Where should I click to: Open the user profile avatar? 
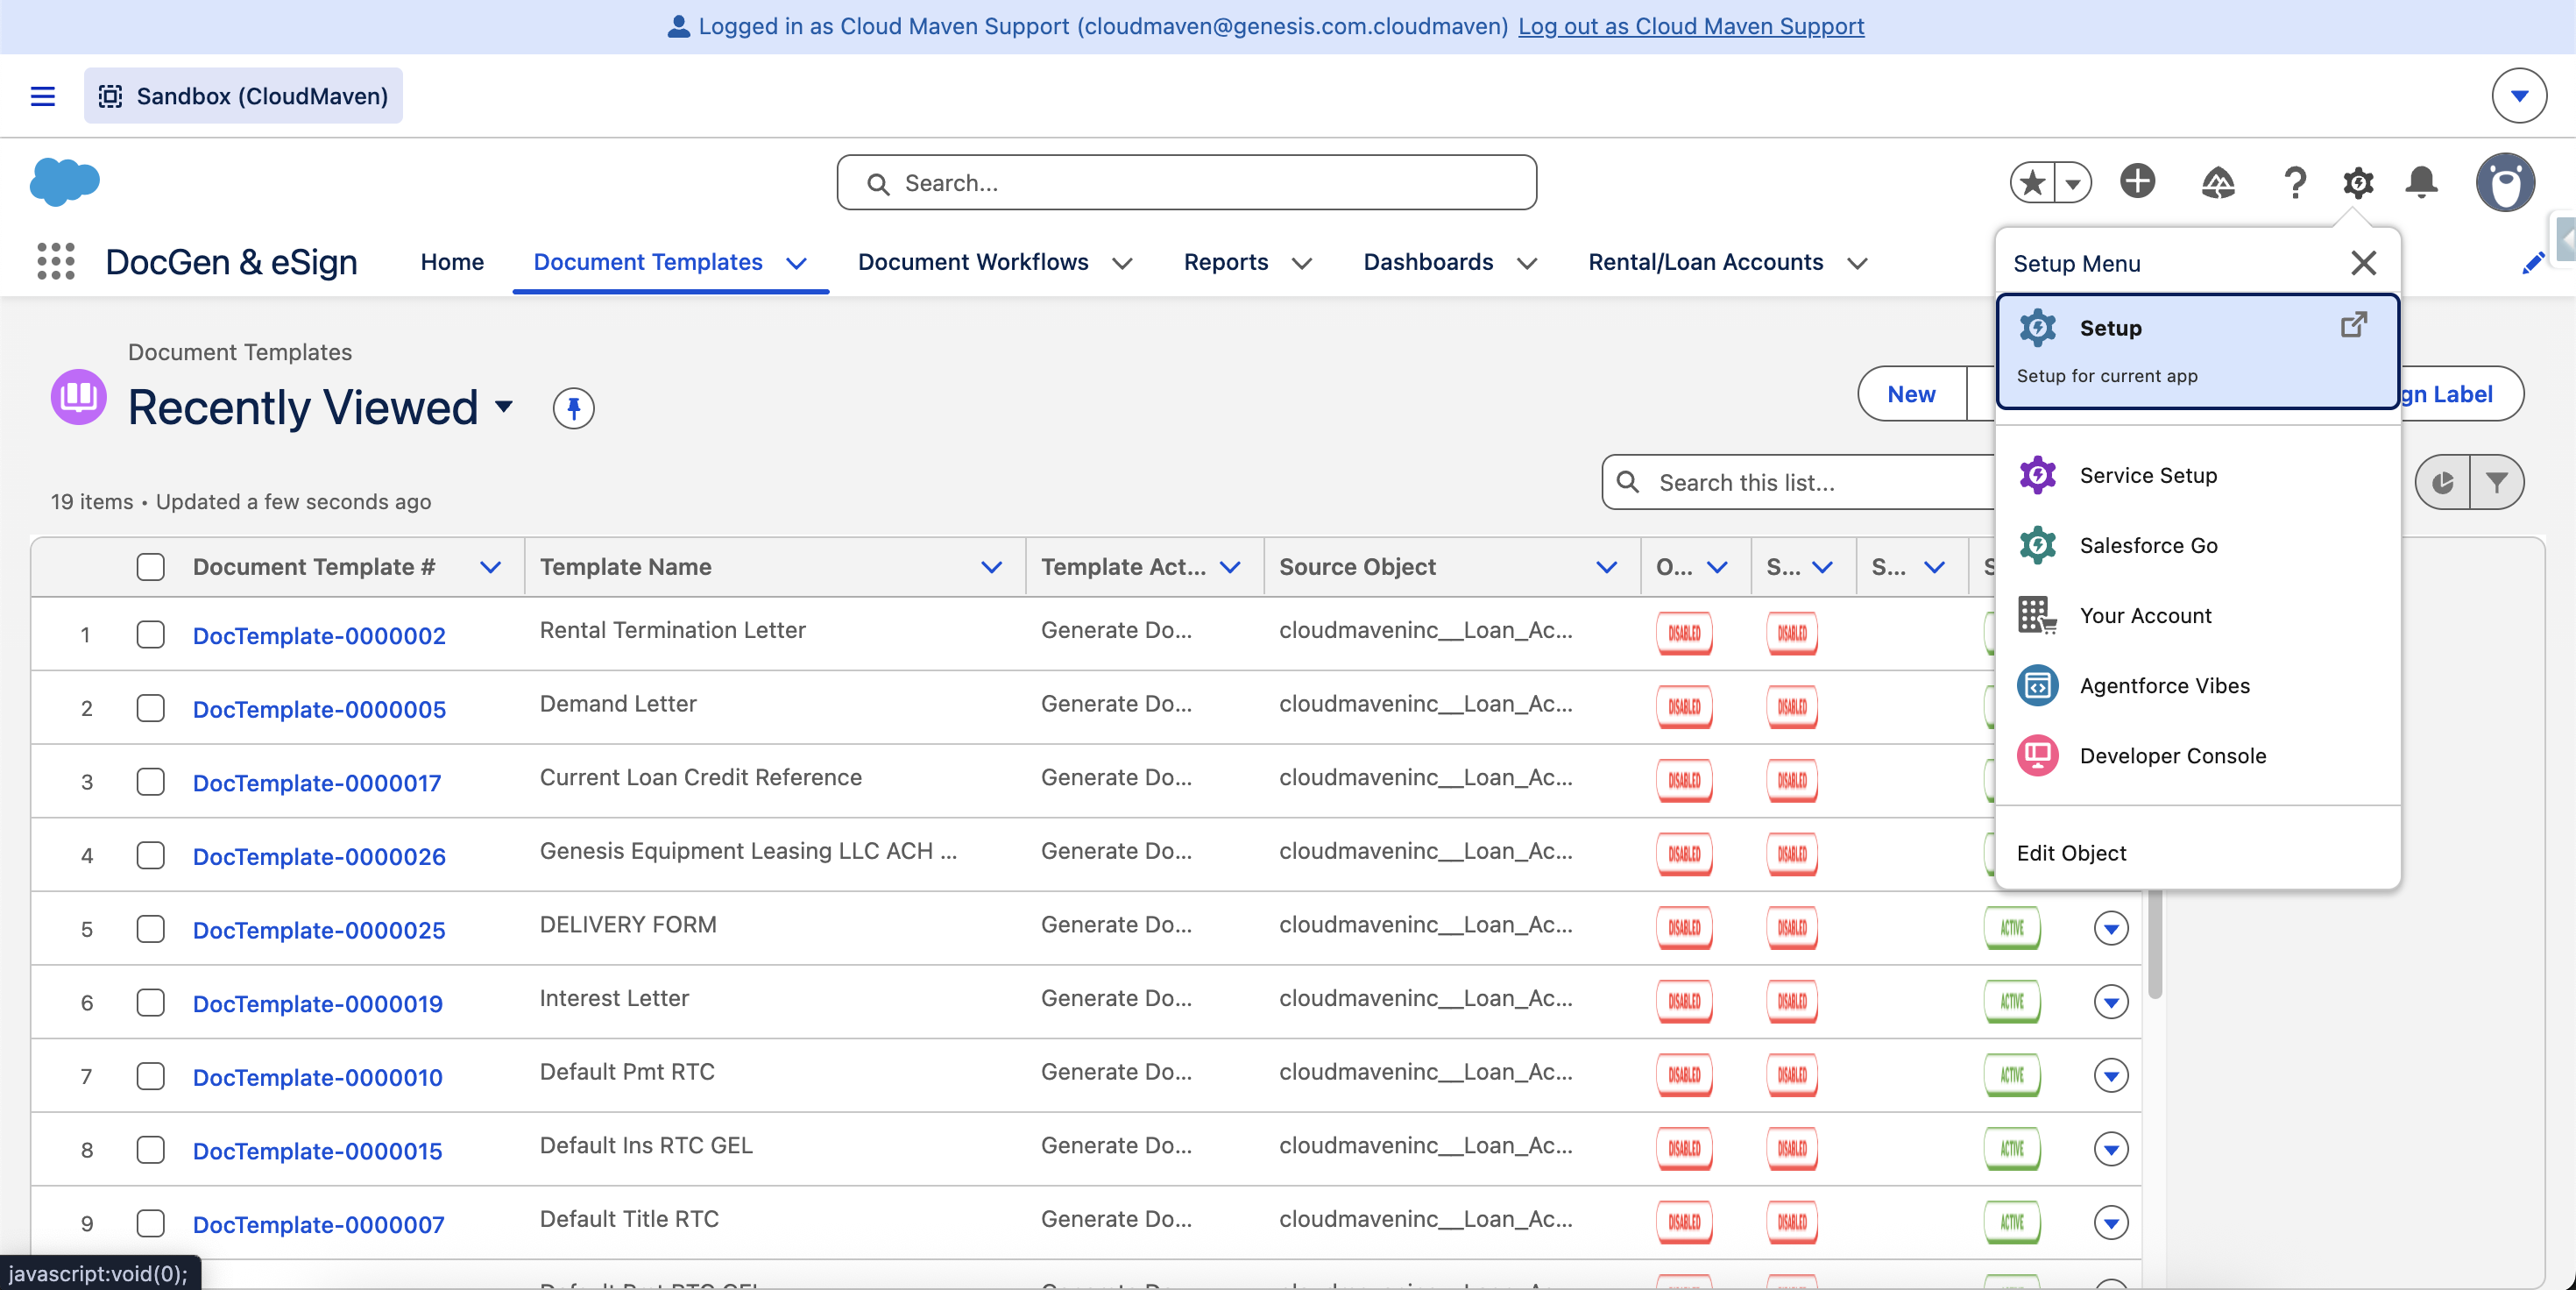click(2505, 182)
